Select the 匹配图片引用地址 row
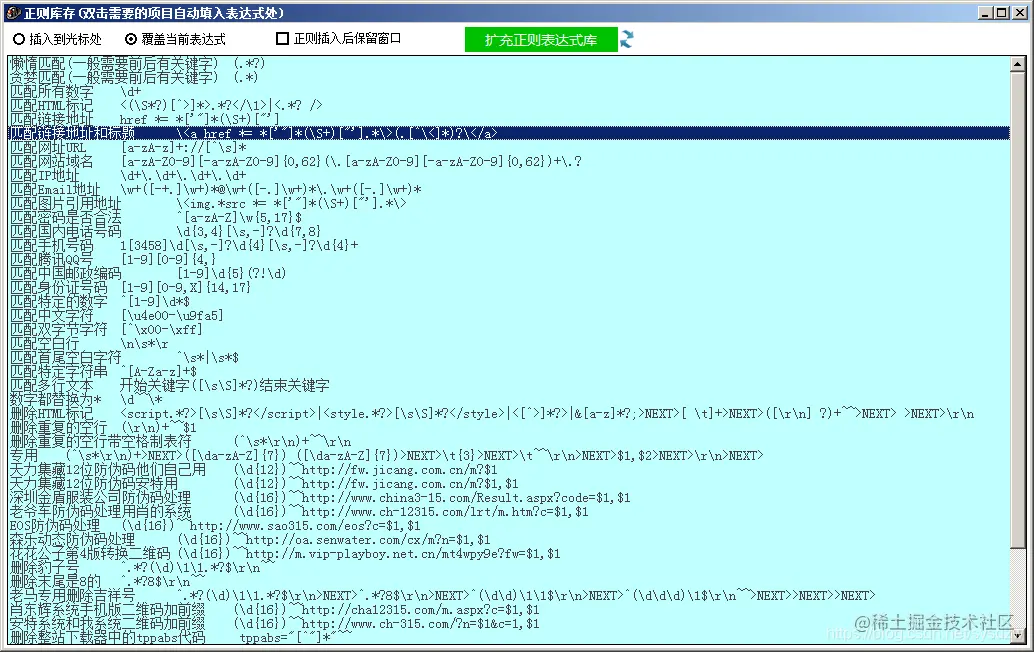This screenshot has height=652, width=1034. [x=509, y=203]
